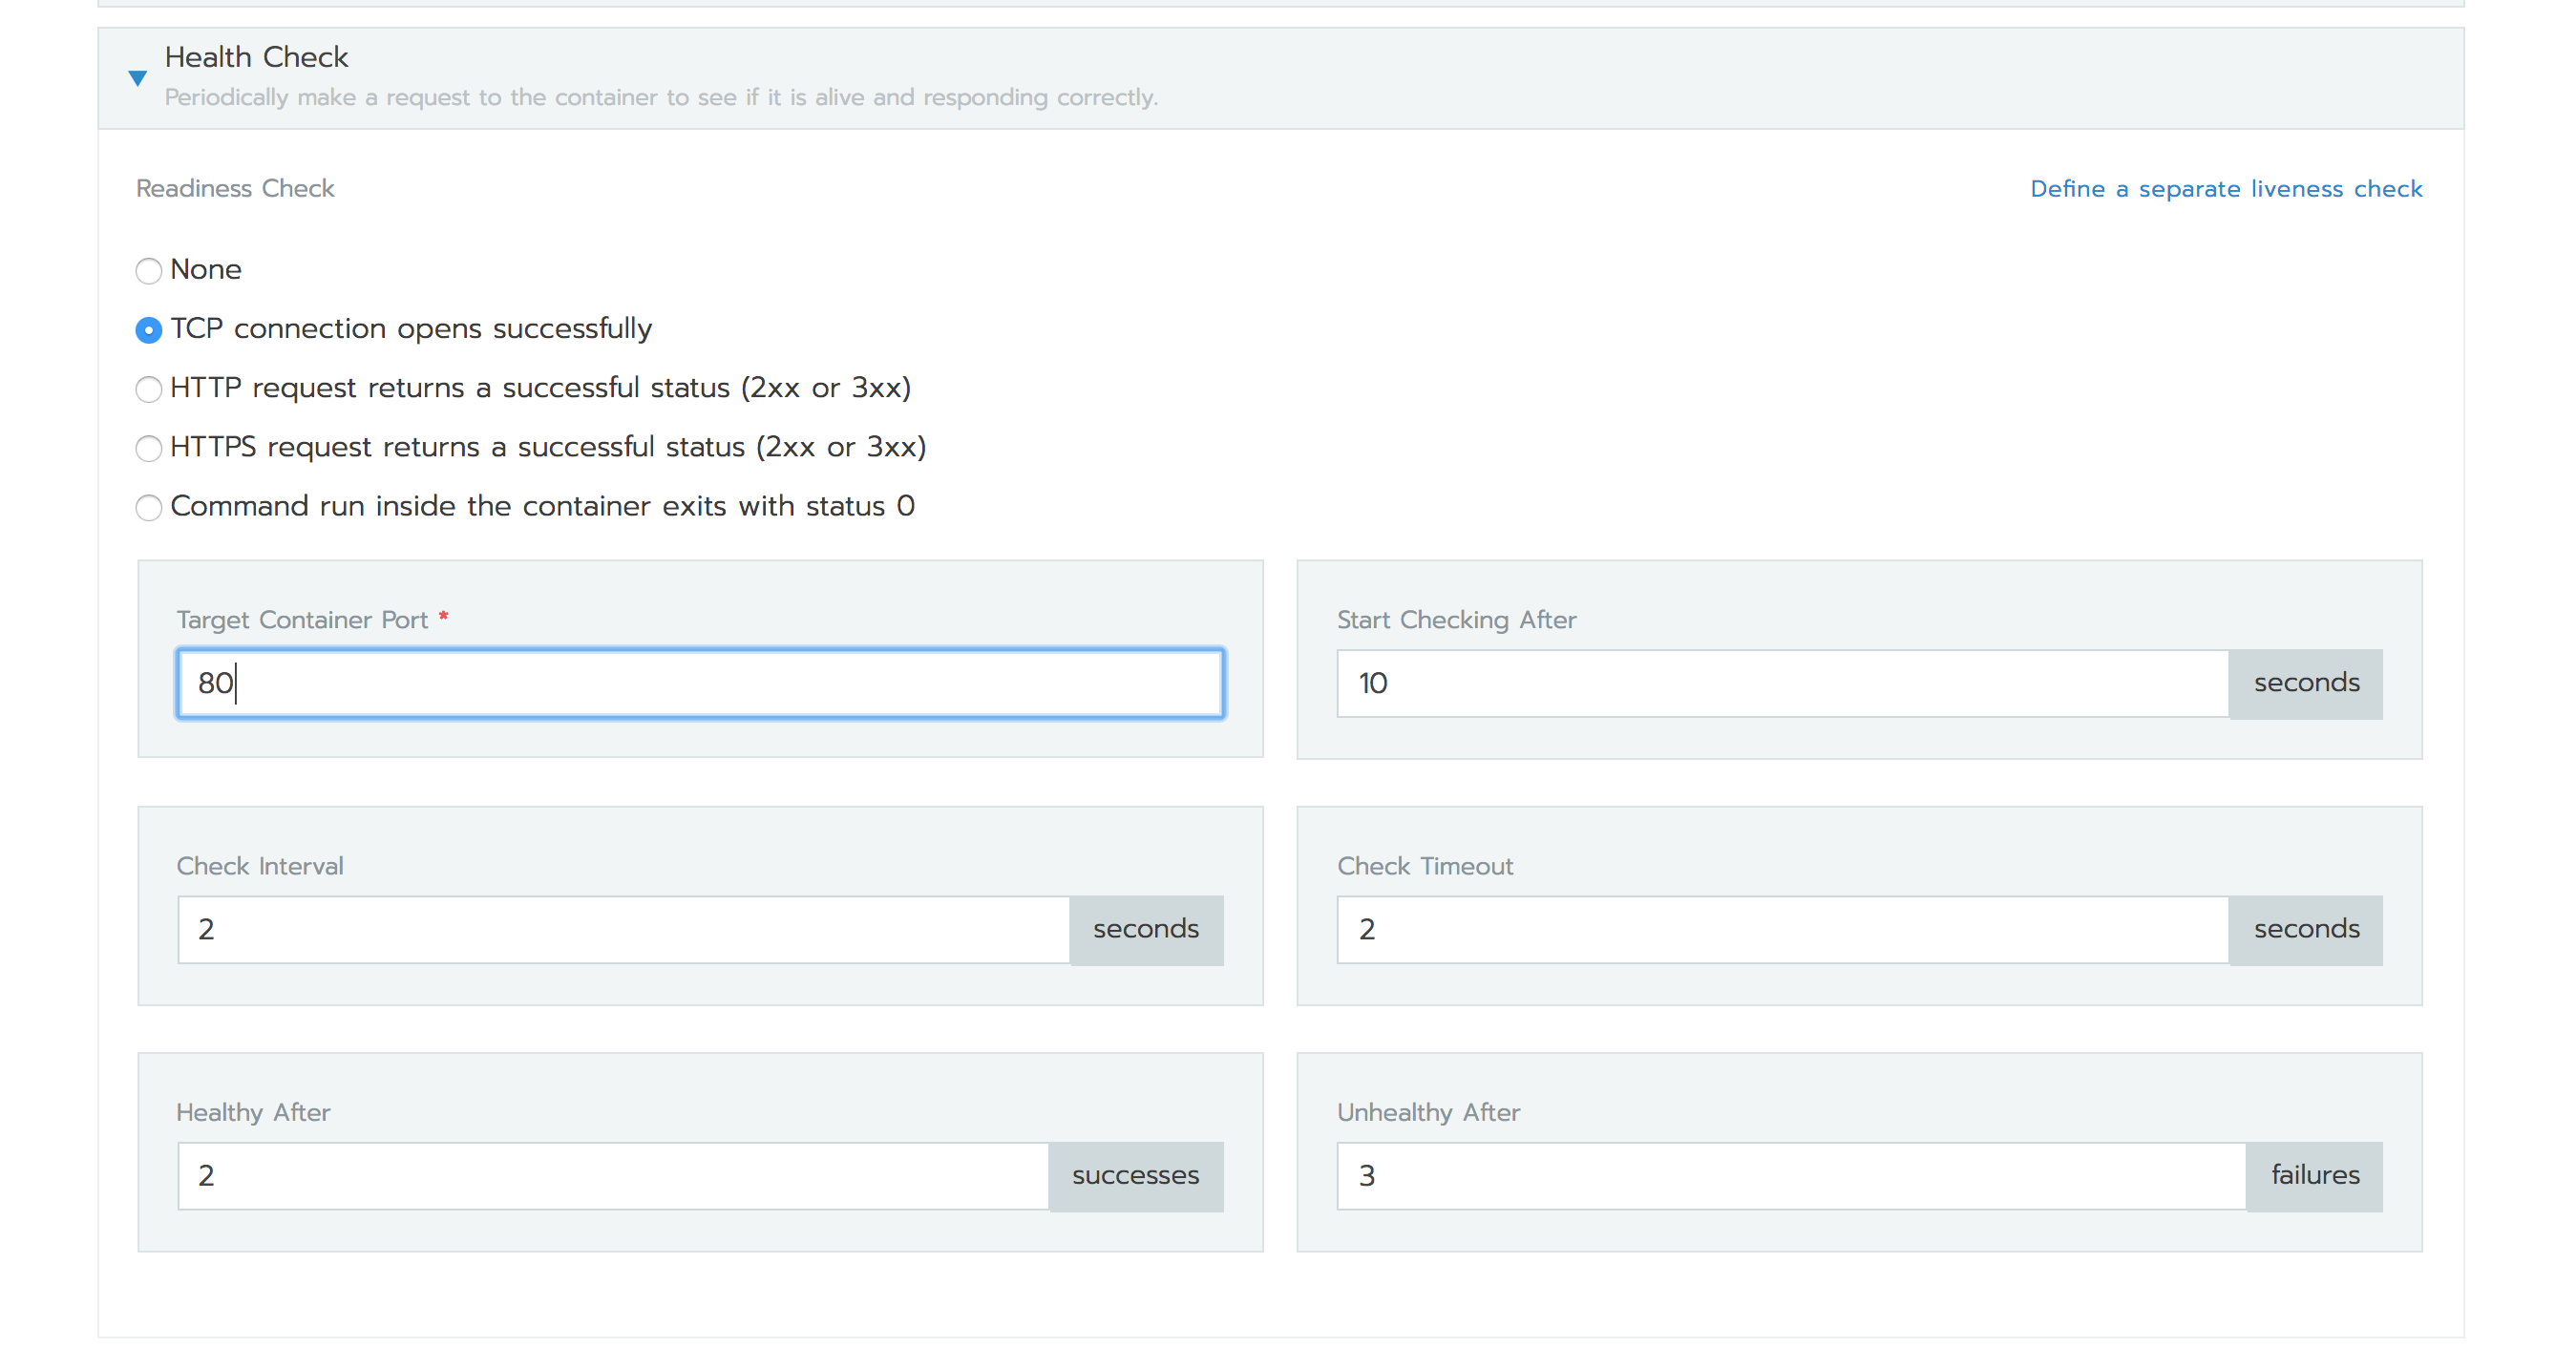Click the Readiness Check label area
The image size is (2576, 1348).
(237, 187)
